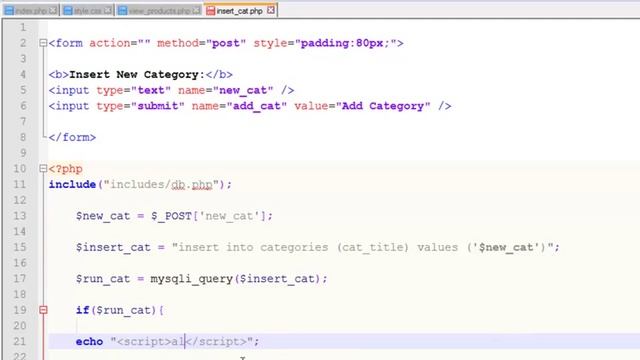Screen dimensions: 640x360
Task: Switch to the style.css tab
Action: click(87, 11)
